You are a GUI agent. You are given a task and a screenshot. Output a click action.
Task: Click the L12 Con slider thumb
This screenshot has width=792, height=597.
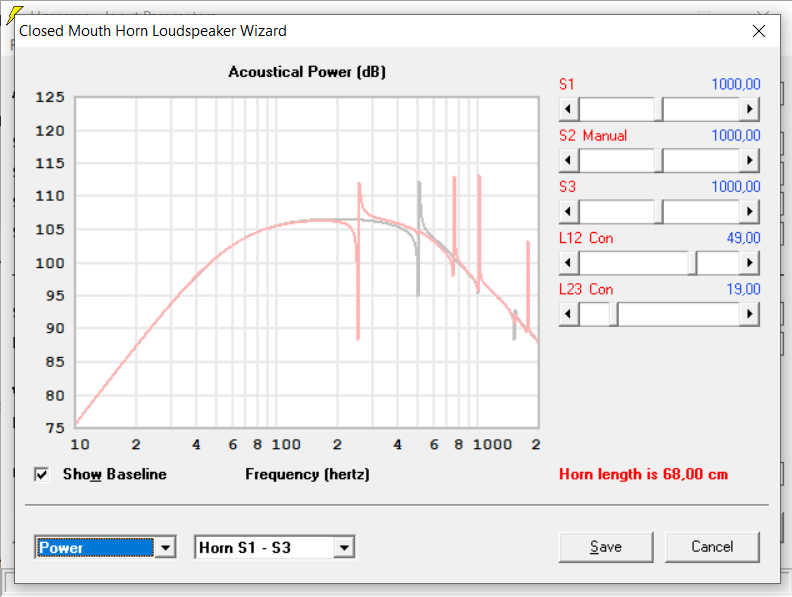point(692,263)
